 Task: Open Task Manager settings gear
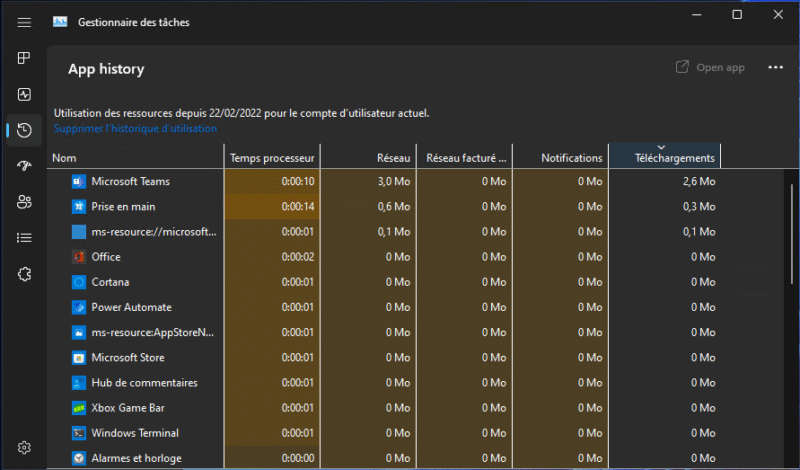[24, 447]
